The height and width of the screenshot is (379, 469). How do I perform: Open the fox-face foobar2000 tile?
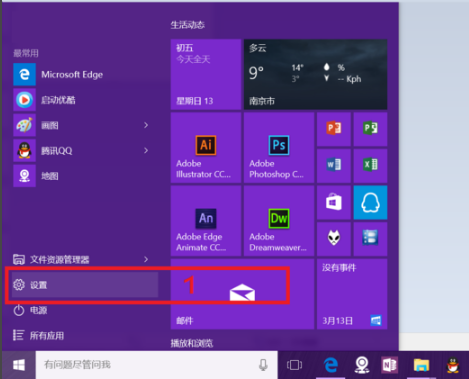[334, 239]
